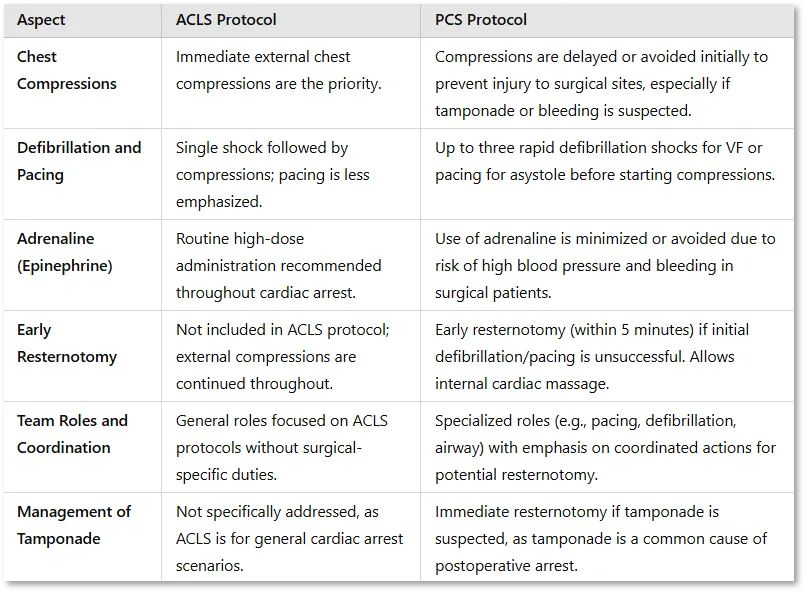Click the Defibrillation and Pacing row label
This screenshot has width=805, height=592.
click(x=79, y=161)
